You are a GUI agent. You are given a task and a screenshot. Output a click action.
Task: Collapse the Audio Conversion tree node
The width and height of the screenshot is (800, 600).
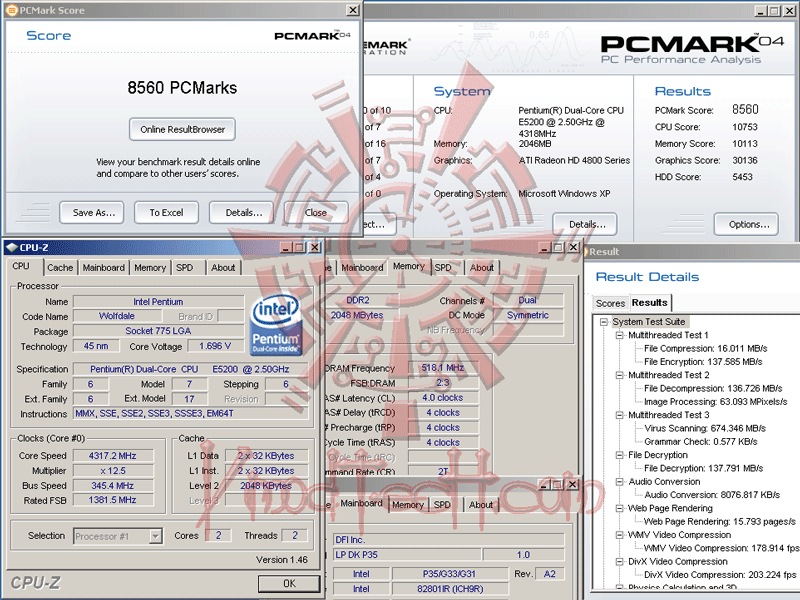tap(619, 482)
